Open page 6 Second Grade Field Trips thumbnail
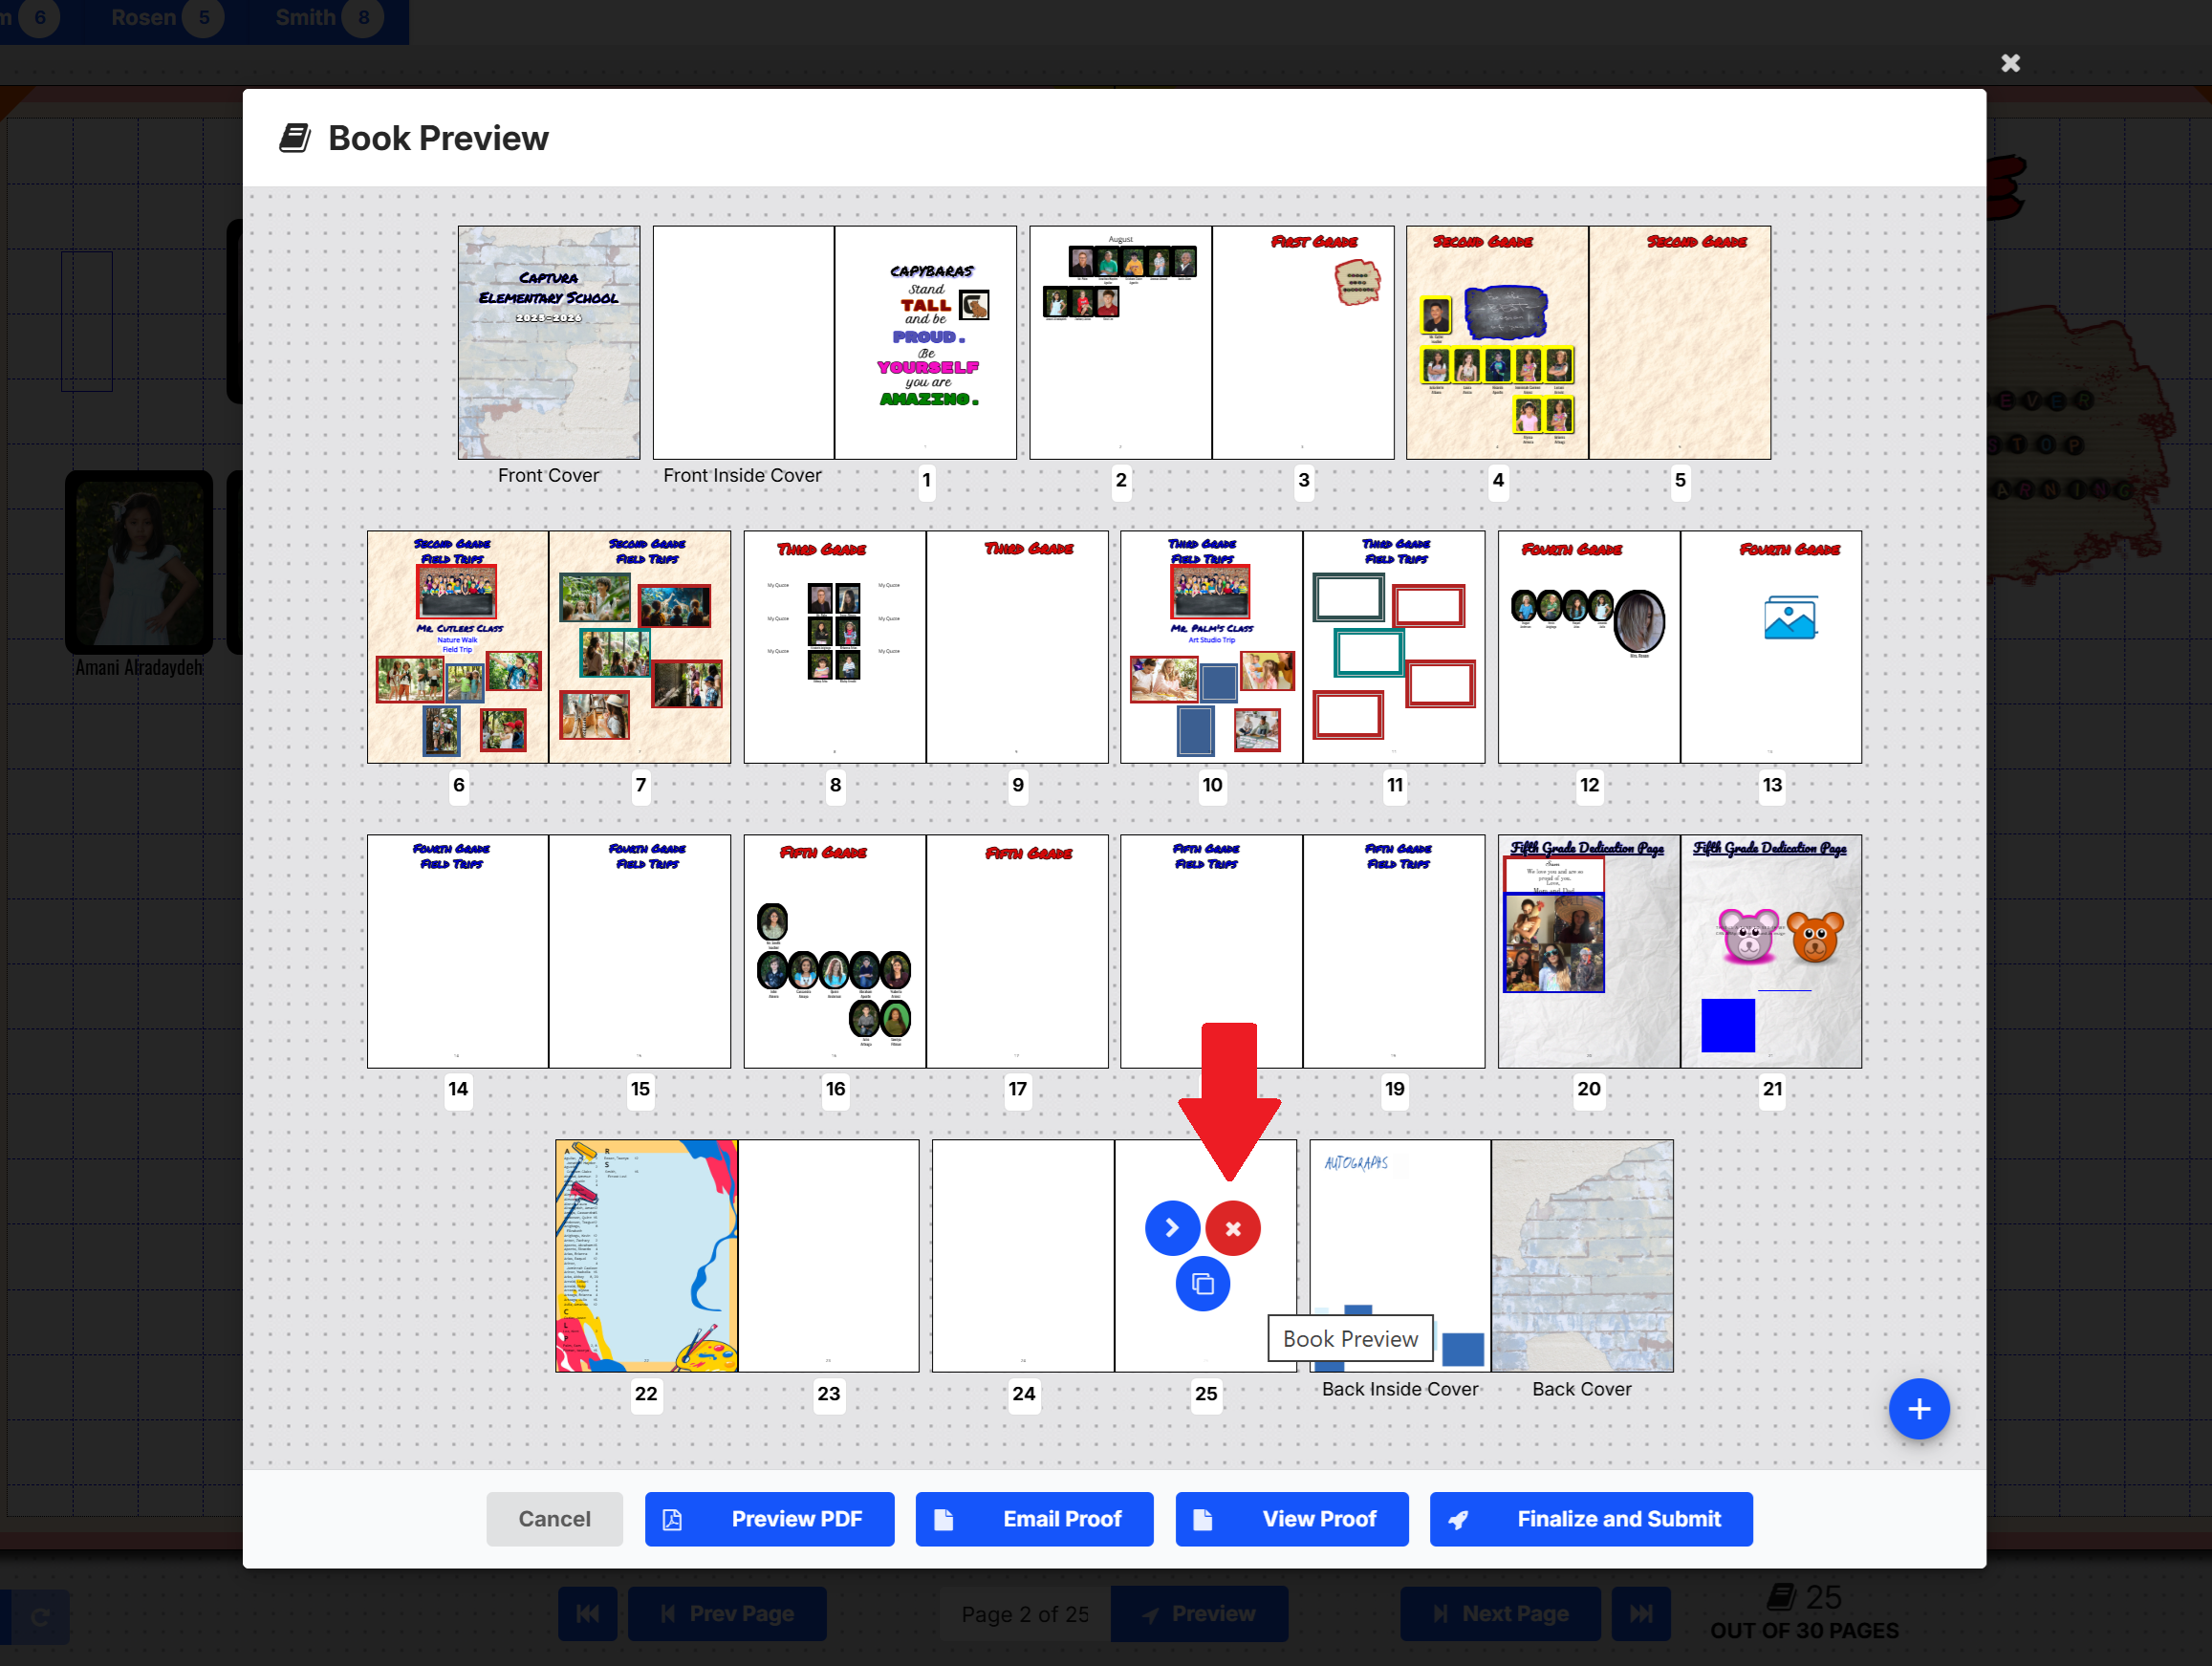The image size is (2212, 1666). 457,647
